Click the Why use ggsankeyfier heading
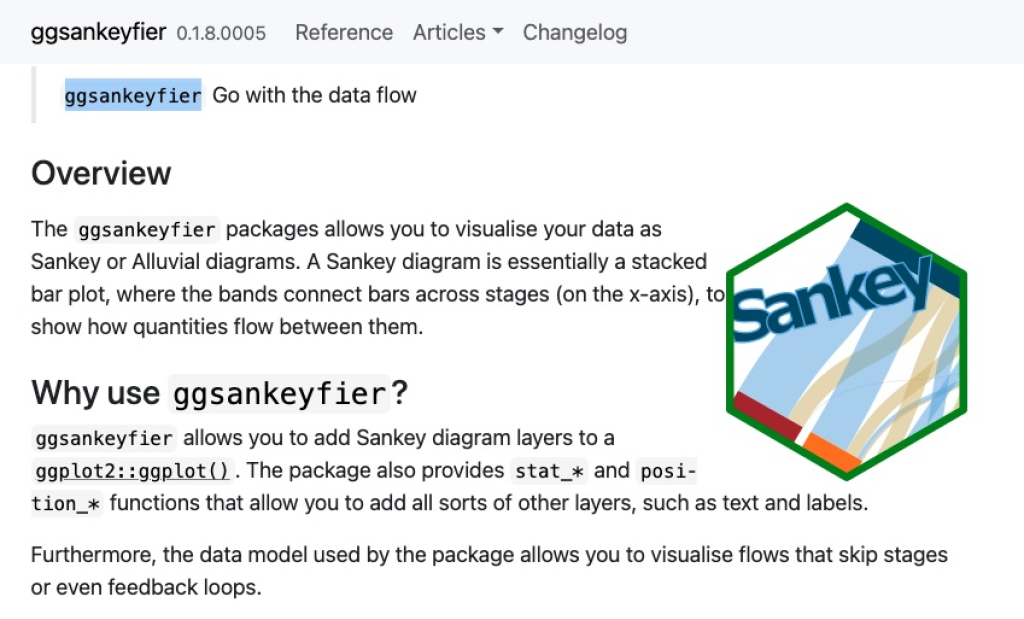This screenshot has height=619, width=1024. 219,393
